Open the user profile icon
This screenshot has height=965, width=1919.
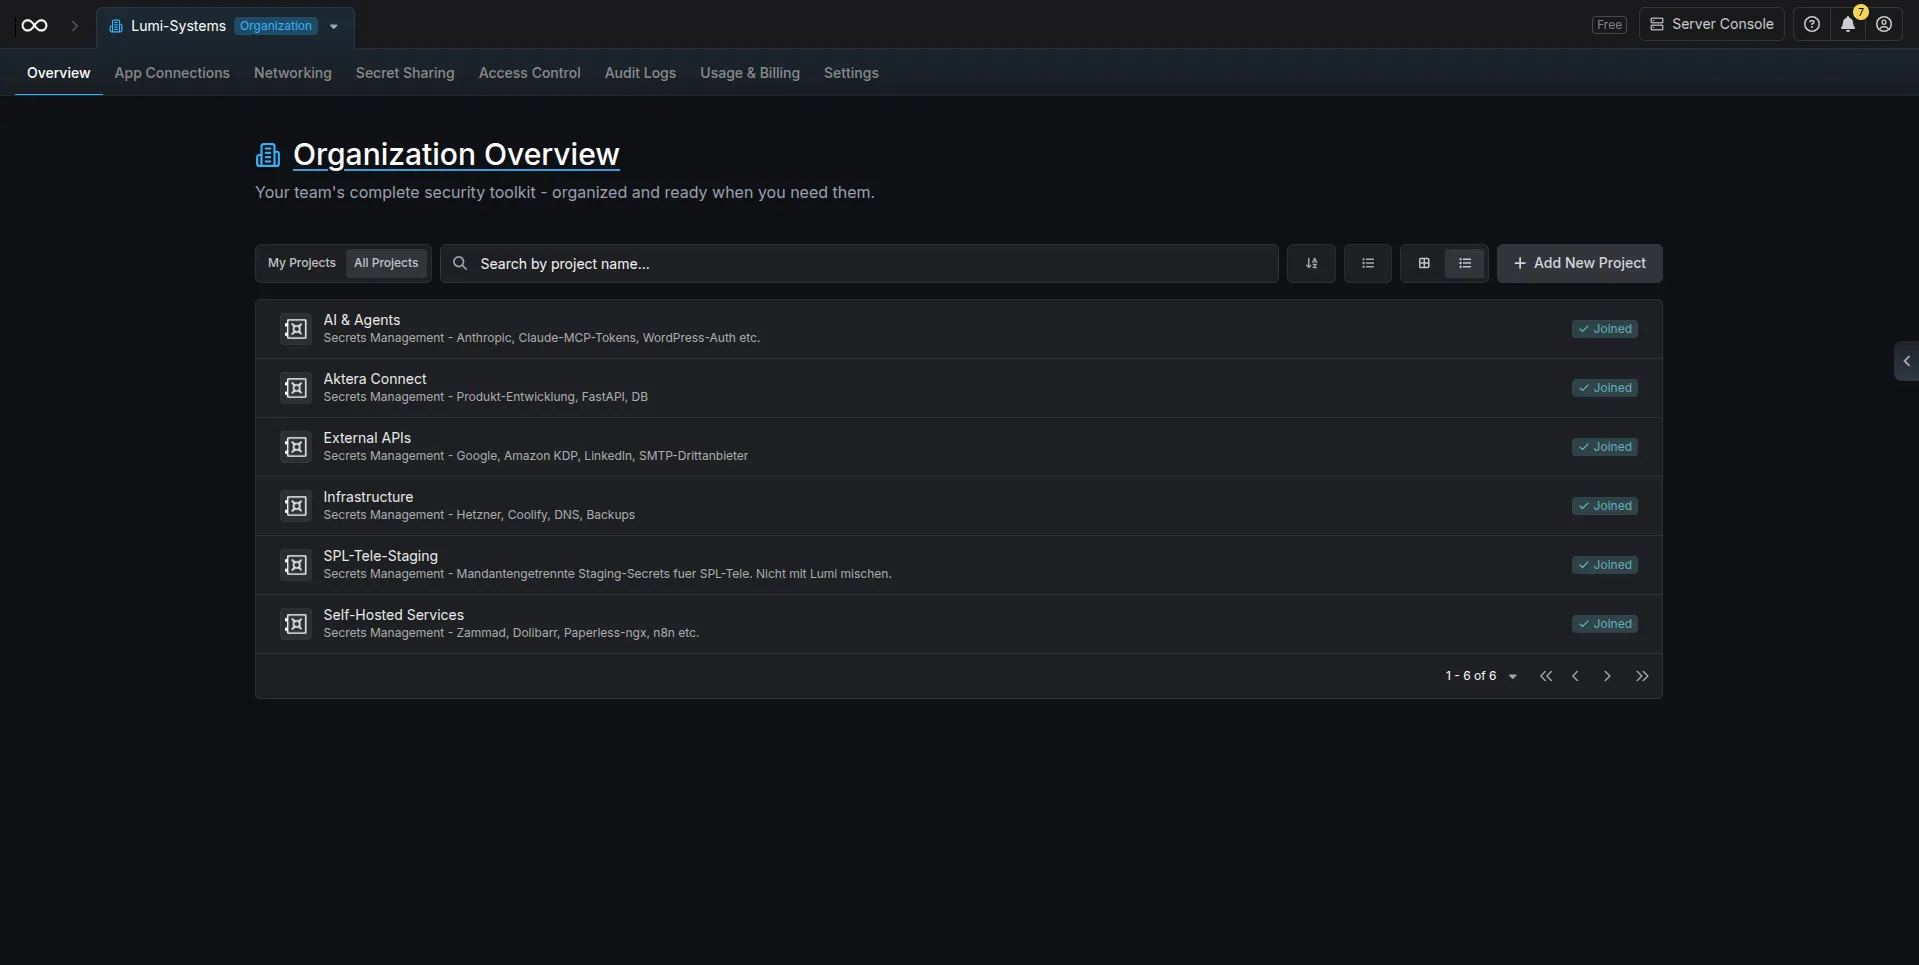pyautogui.click(x=1884, y=24)
